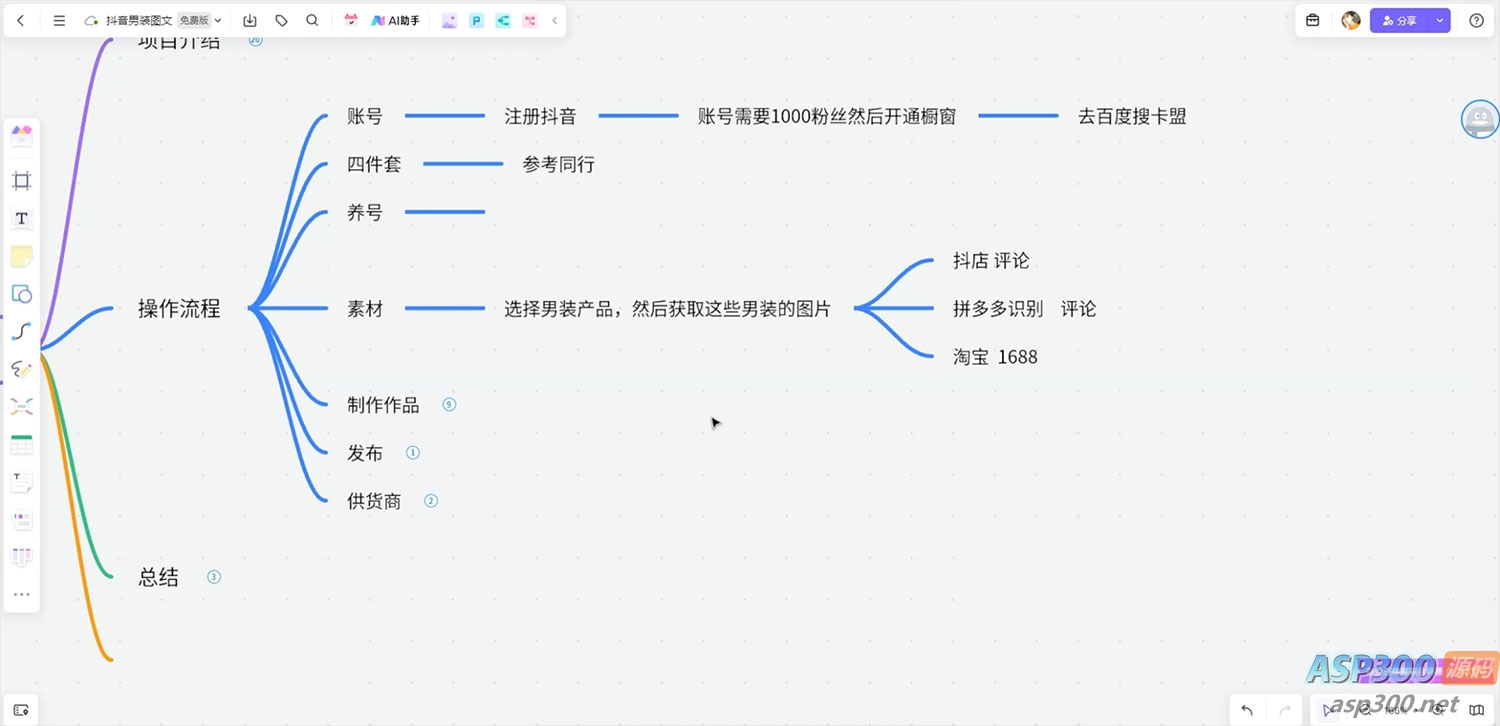Click the file title 抖音男装图文
The height and width of the screenshot is (726, 1500).
pyautogui.click(x=140, y=20)
